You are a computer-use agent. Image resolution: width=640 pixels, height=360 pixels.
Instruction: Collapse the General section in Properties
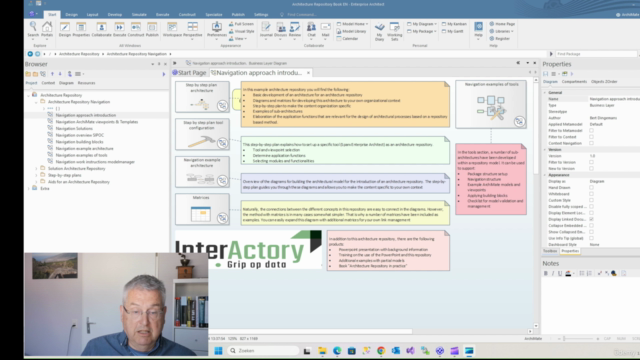click(x=545, y=93)
